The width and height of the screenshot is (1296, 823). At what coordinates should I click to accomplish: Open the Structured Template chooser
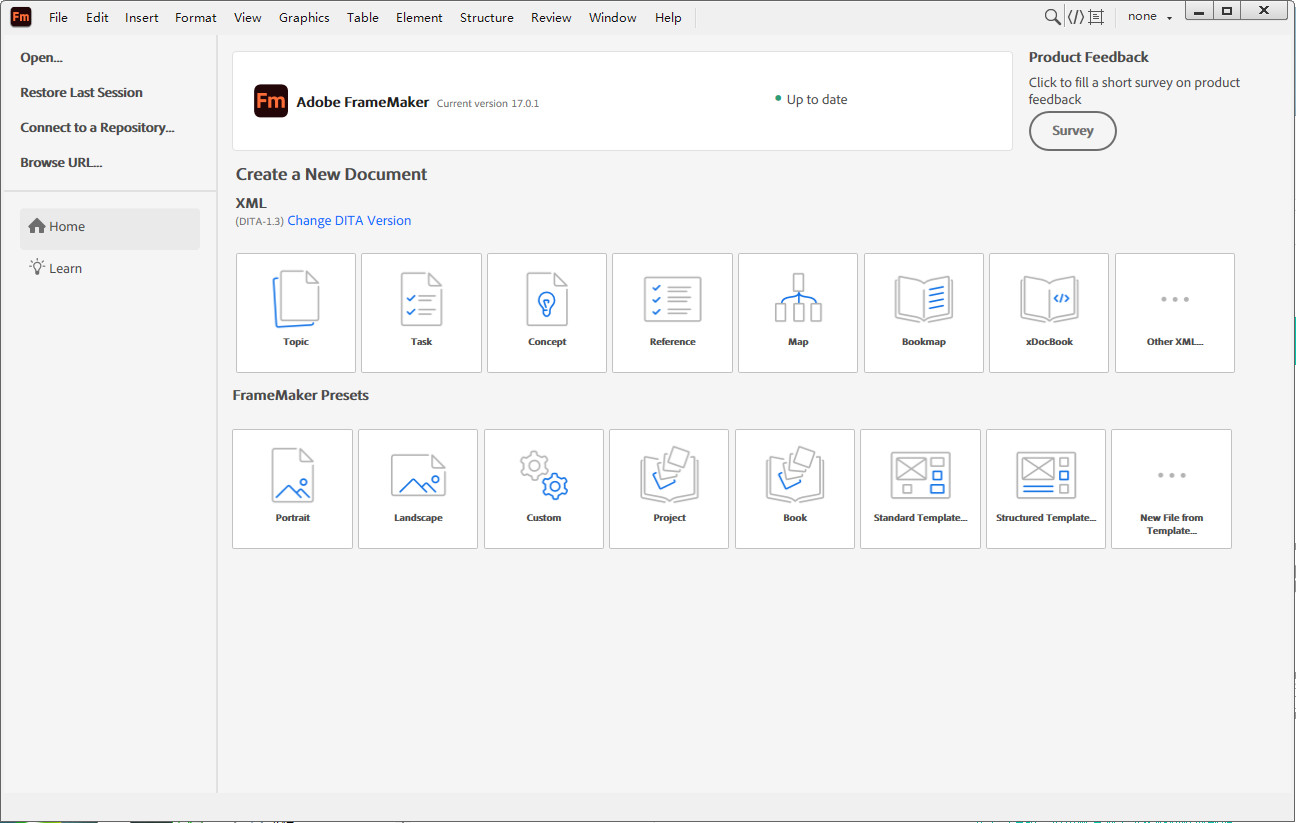[1046, 489]
